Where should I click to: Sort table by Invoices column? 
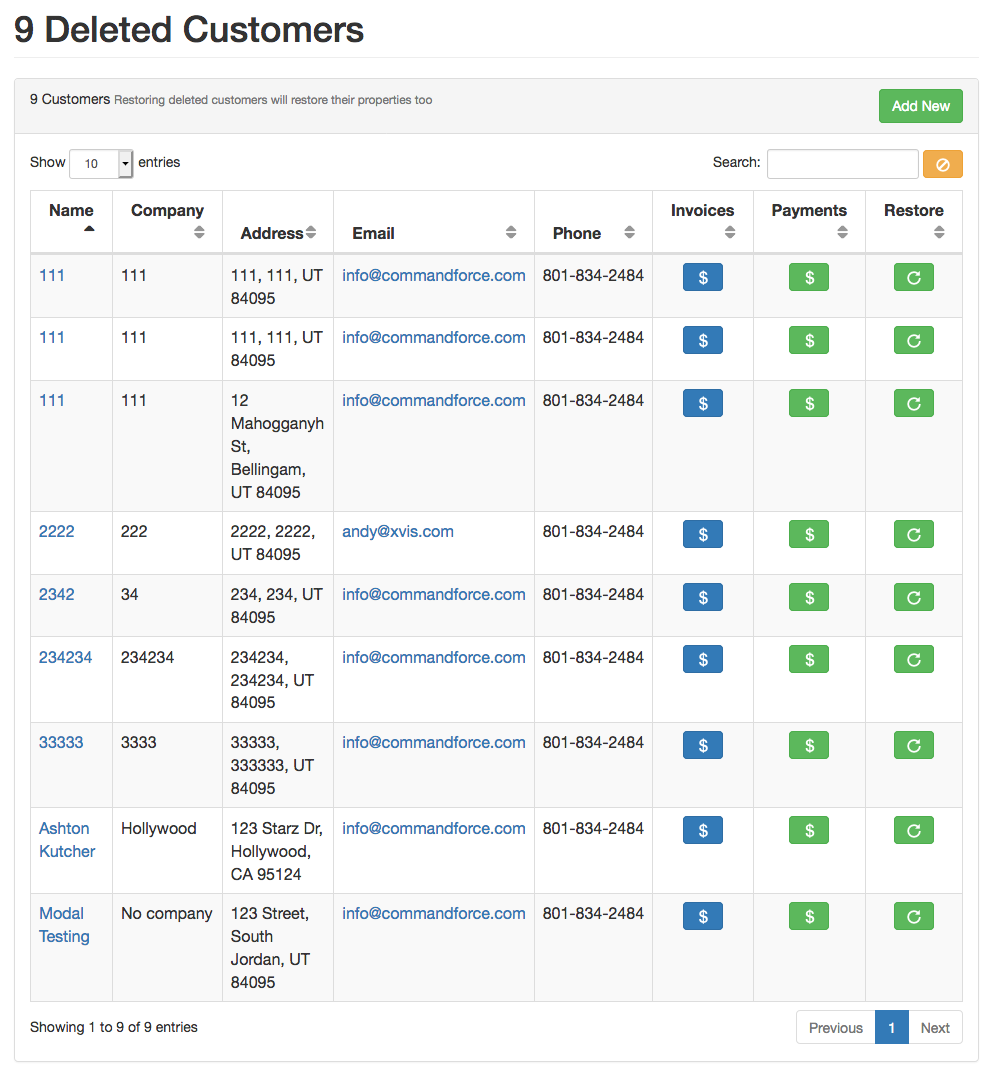(702, 221)
